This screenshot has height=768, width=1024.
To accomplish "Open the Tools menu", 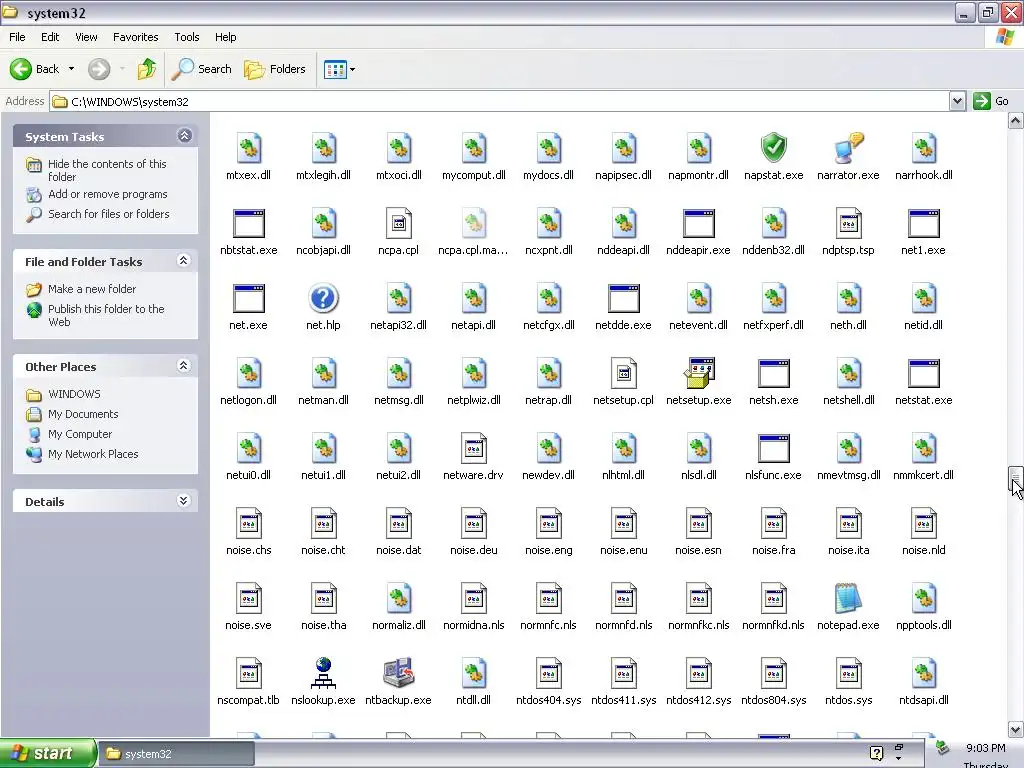I will pyautogui.click(x=187, y=37).
